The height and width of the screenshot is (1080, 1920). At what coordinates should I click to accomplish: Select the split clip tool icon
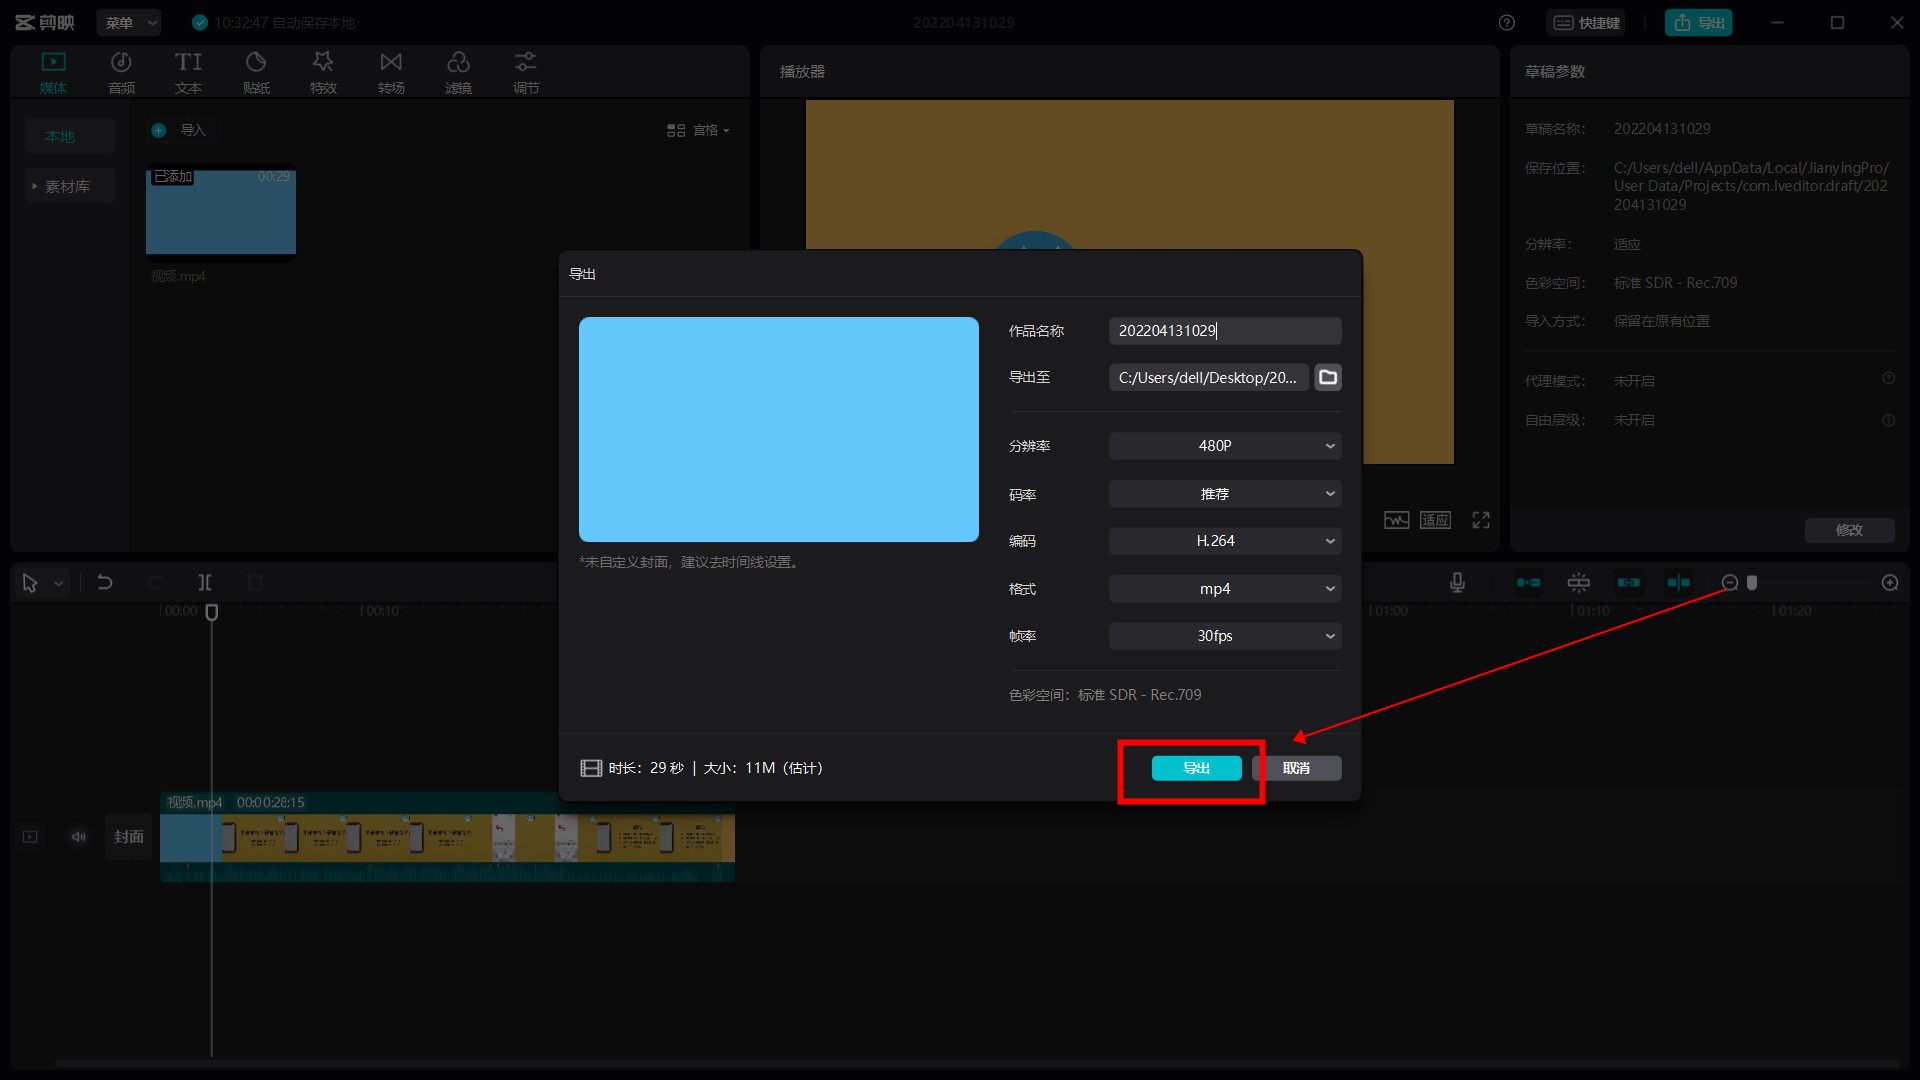(x=205, y=583)
